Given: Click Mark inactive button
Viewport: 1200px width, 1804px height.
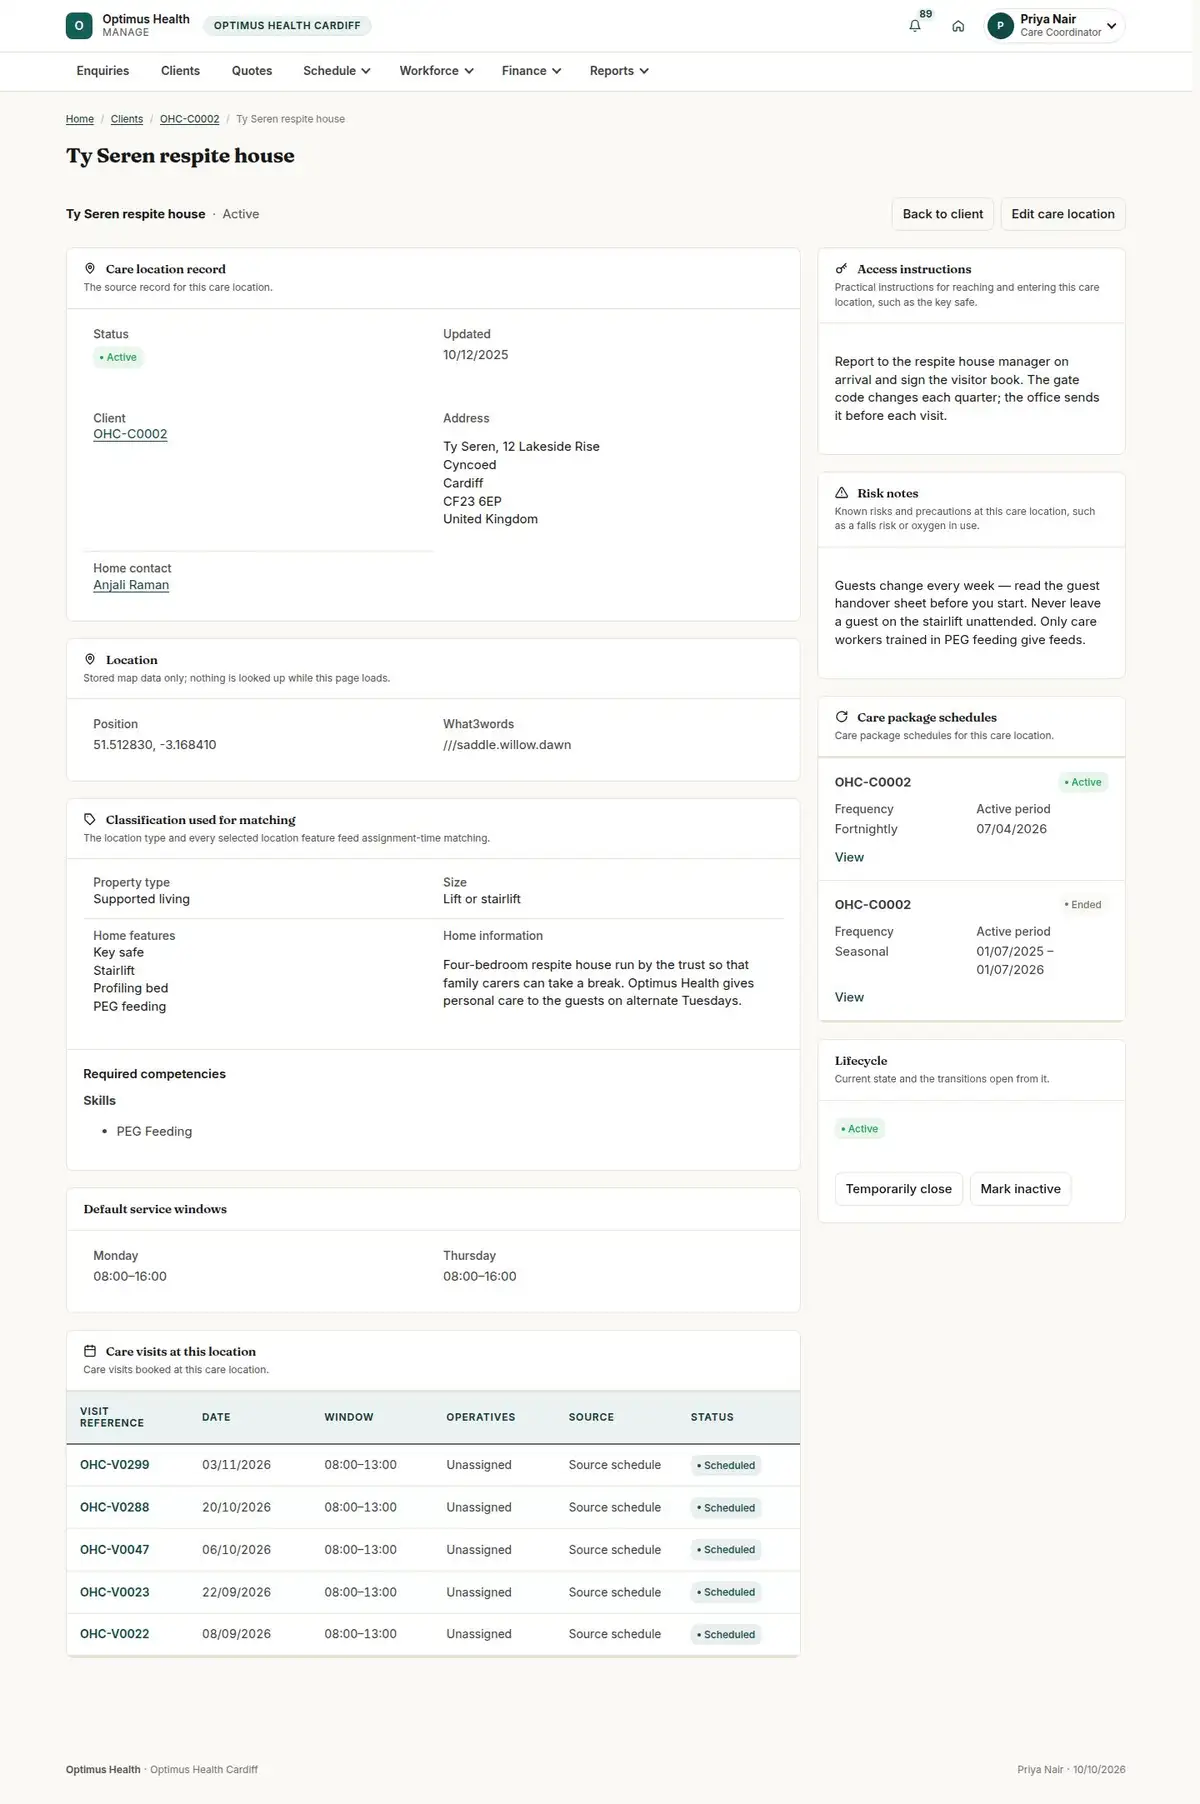Looking at the screenshot, I should (1021, 1189).
